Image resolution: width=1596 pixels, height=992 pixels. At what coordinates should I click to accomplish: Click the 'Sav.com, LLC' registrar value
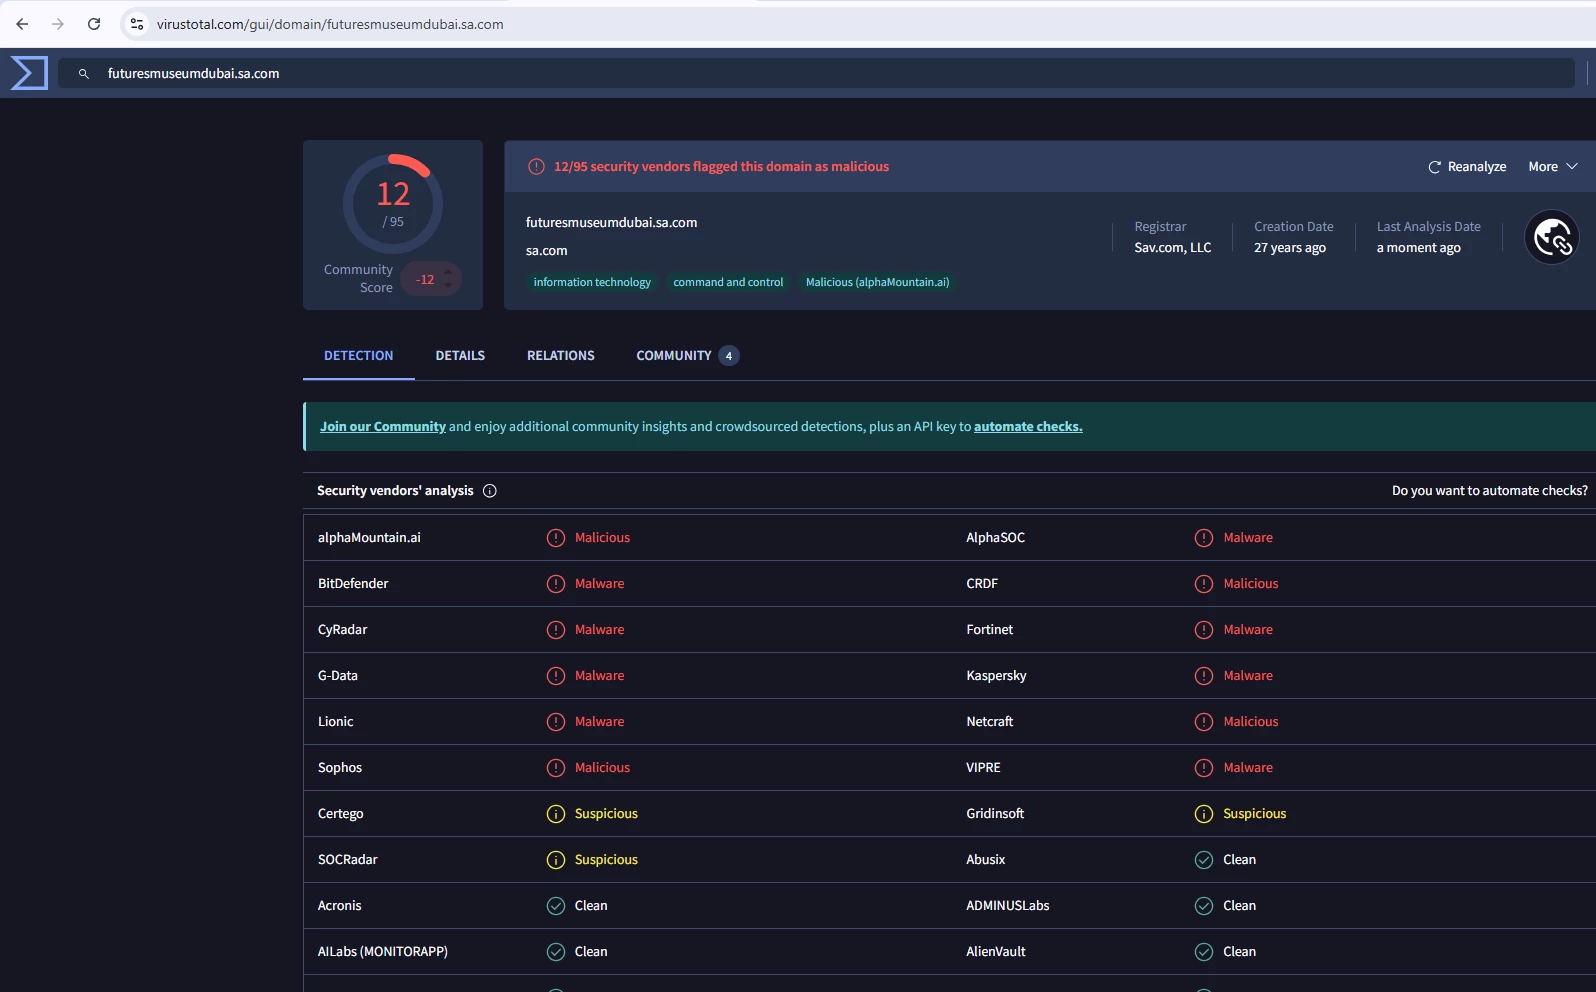[1173, 248]
